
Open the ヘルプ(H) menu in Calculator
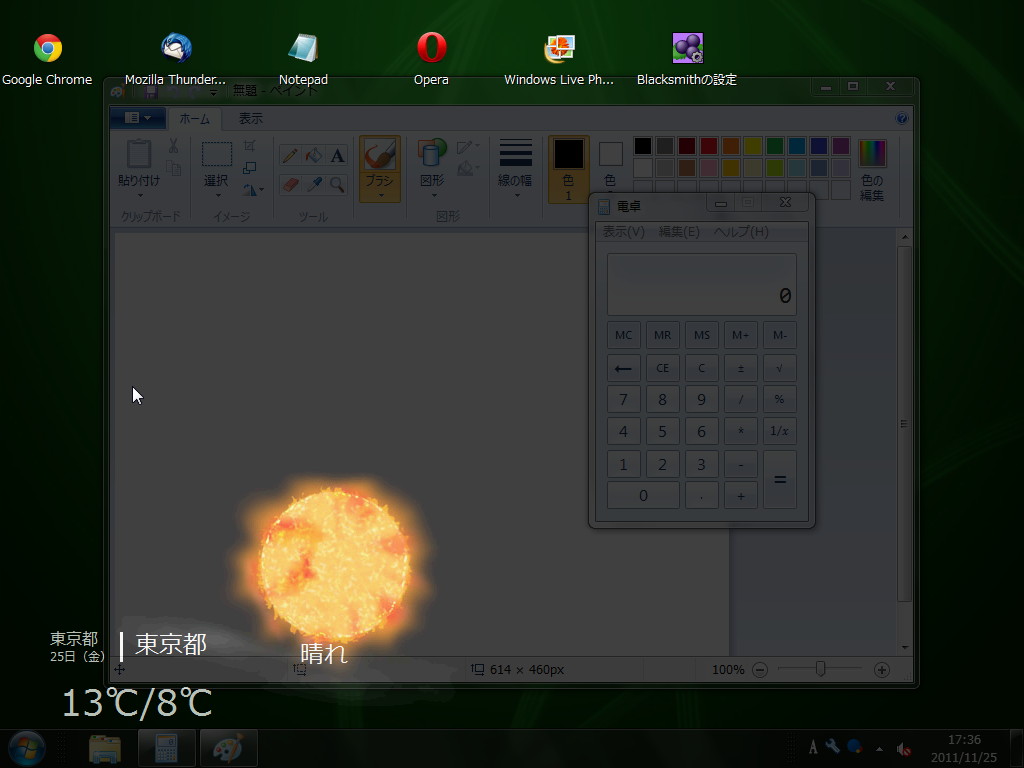[741, 232]
